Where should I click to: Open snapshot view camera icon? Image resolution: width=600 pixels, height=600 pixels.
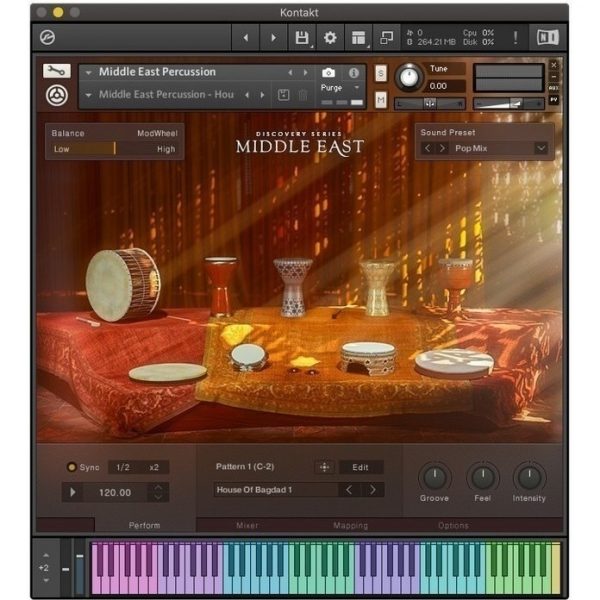(328, 72)
